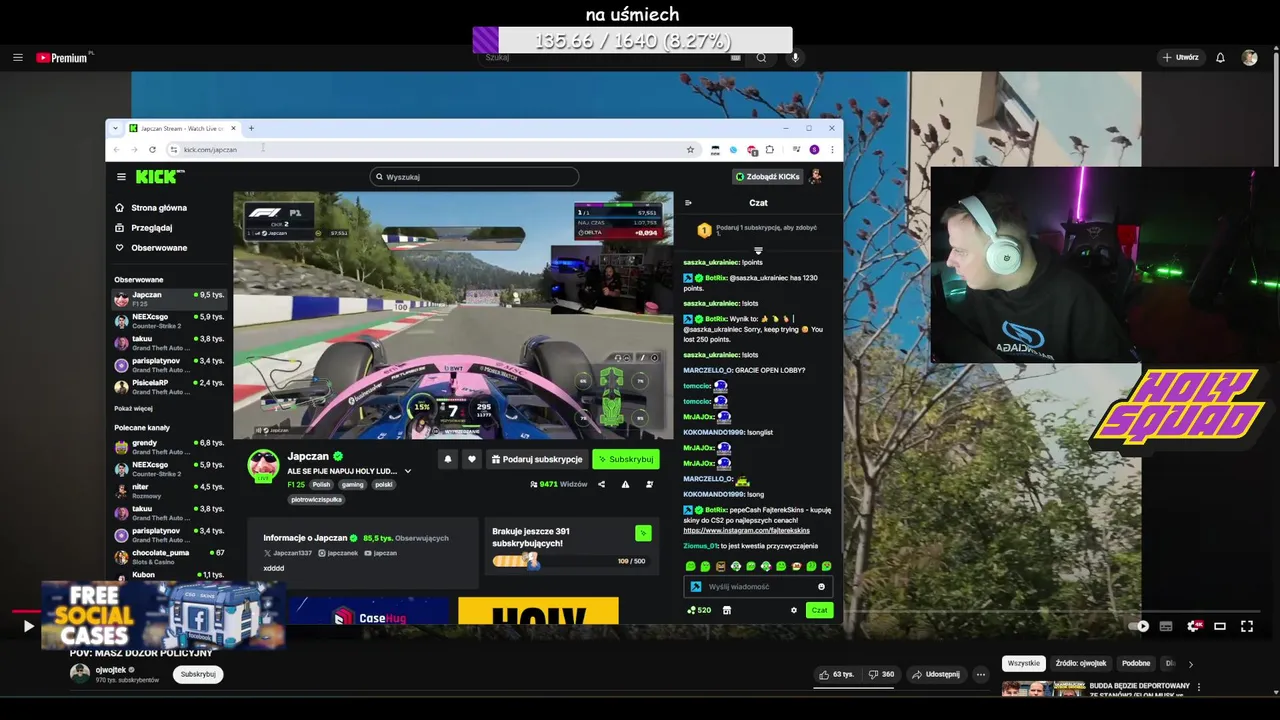Open PisicelaRP channel in followed list
The height and width of the screenshot is (720, 1280).
point(169,387)
